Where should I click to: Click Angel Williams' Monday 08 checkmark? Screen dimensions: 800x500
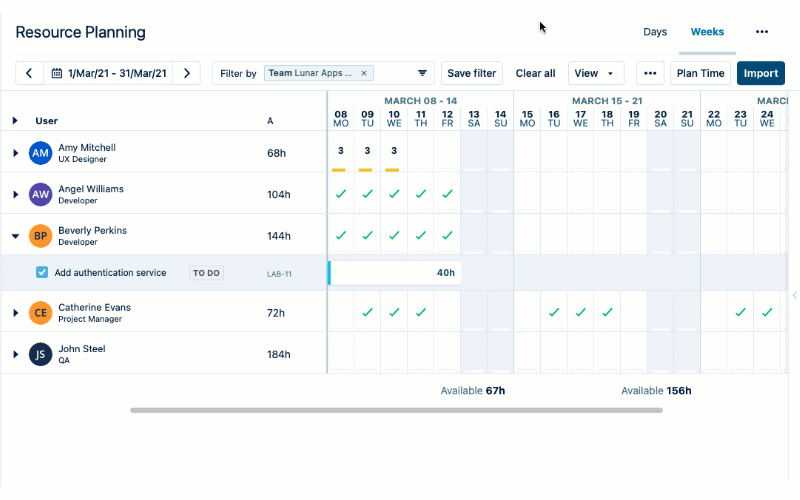[x=340, y=194]
